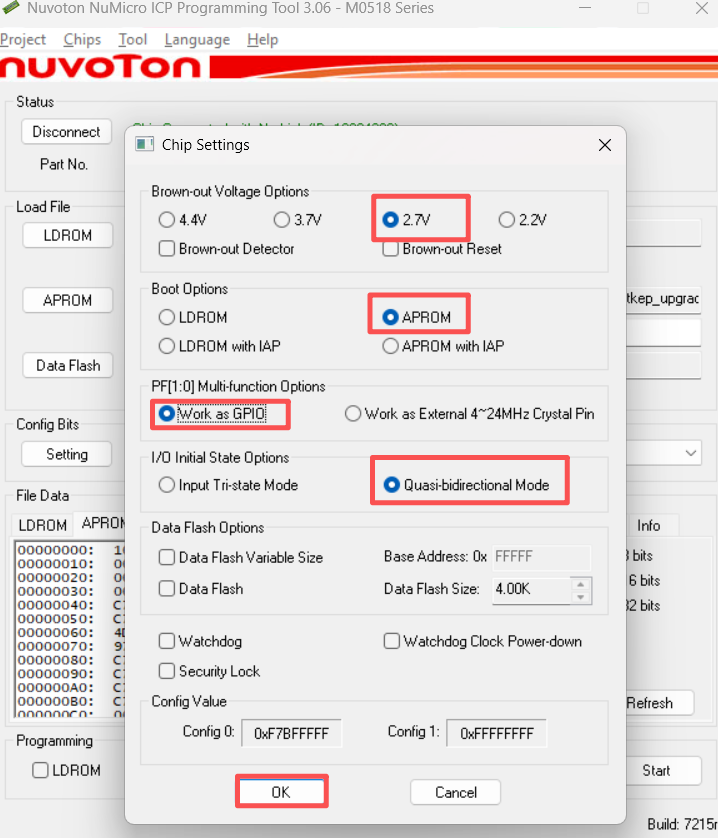Image resolution: width=718 pixels, height=838 pixels.
Task: Close the Chip Settings dialog
Action: [604, 145]
